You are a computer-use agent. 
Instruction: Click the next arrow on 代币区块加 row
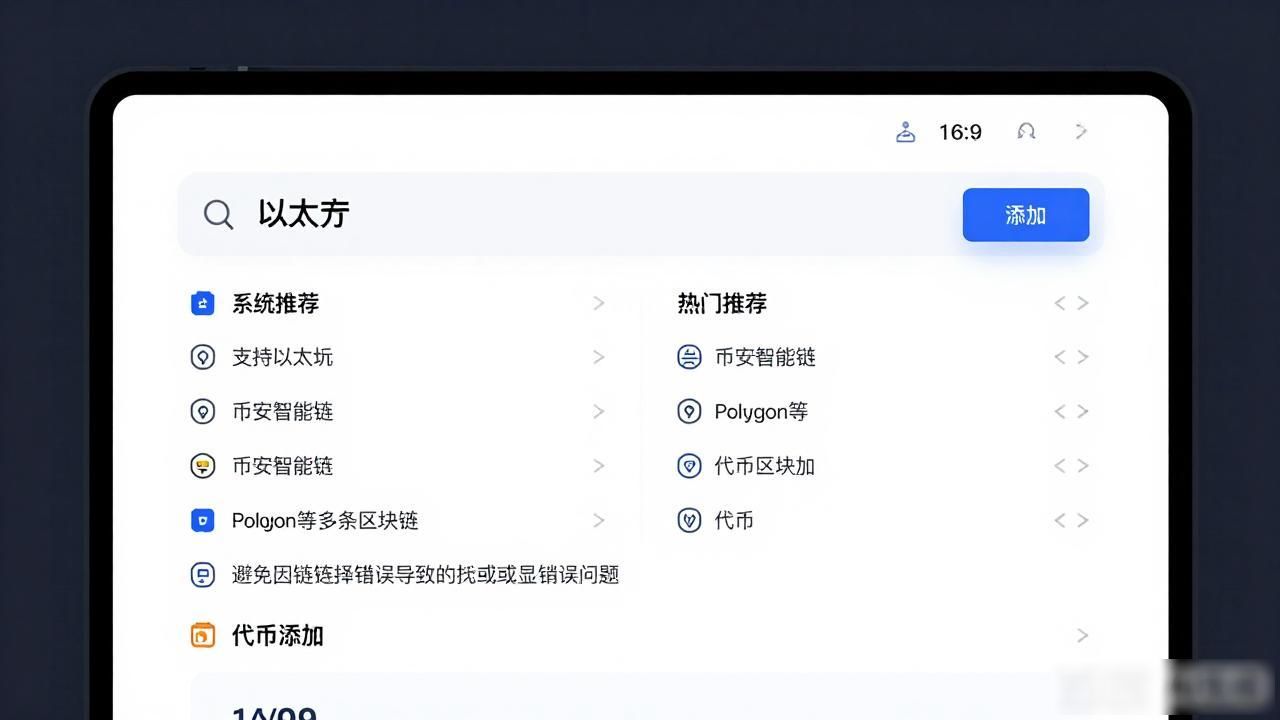1083,466
